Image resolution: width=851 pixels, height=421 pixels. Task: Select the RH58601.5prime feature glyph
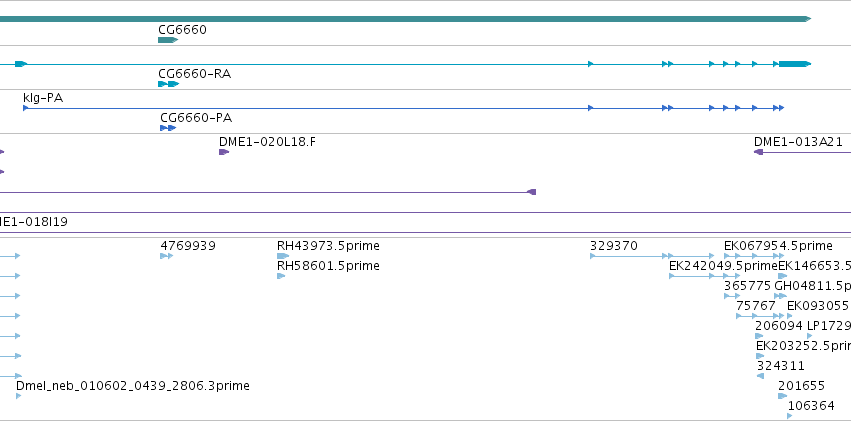point(281,276)
